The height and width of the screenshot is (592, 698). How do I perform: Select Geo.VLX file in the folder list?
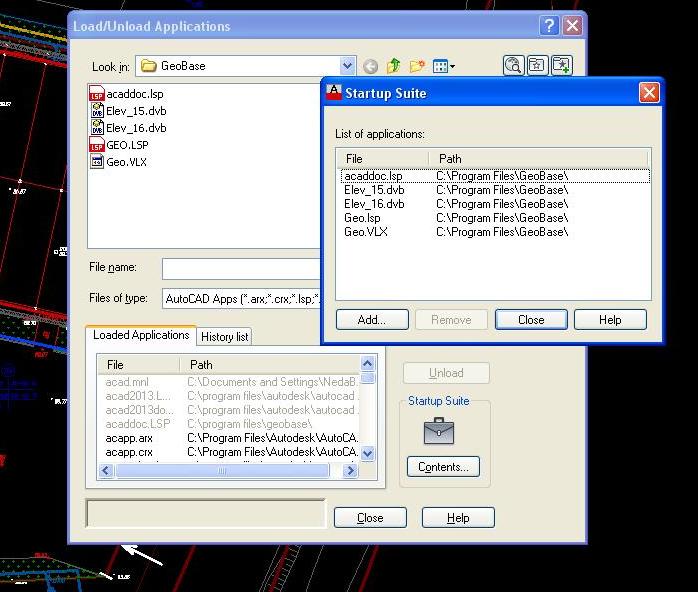pyautogui.click(x=118, y=162)
